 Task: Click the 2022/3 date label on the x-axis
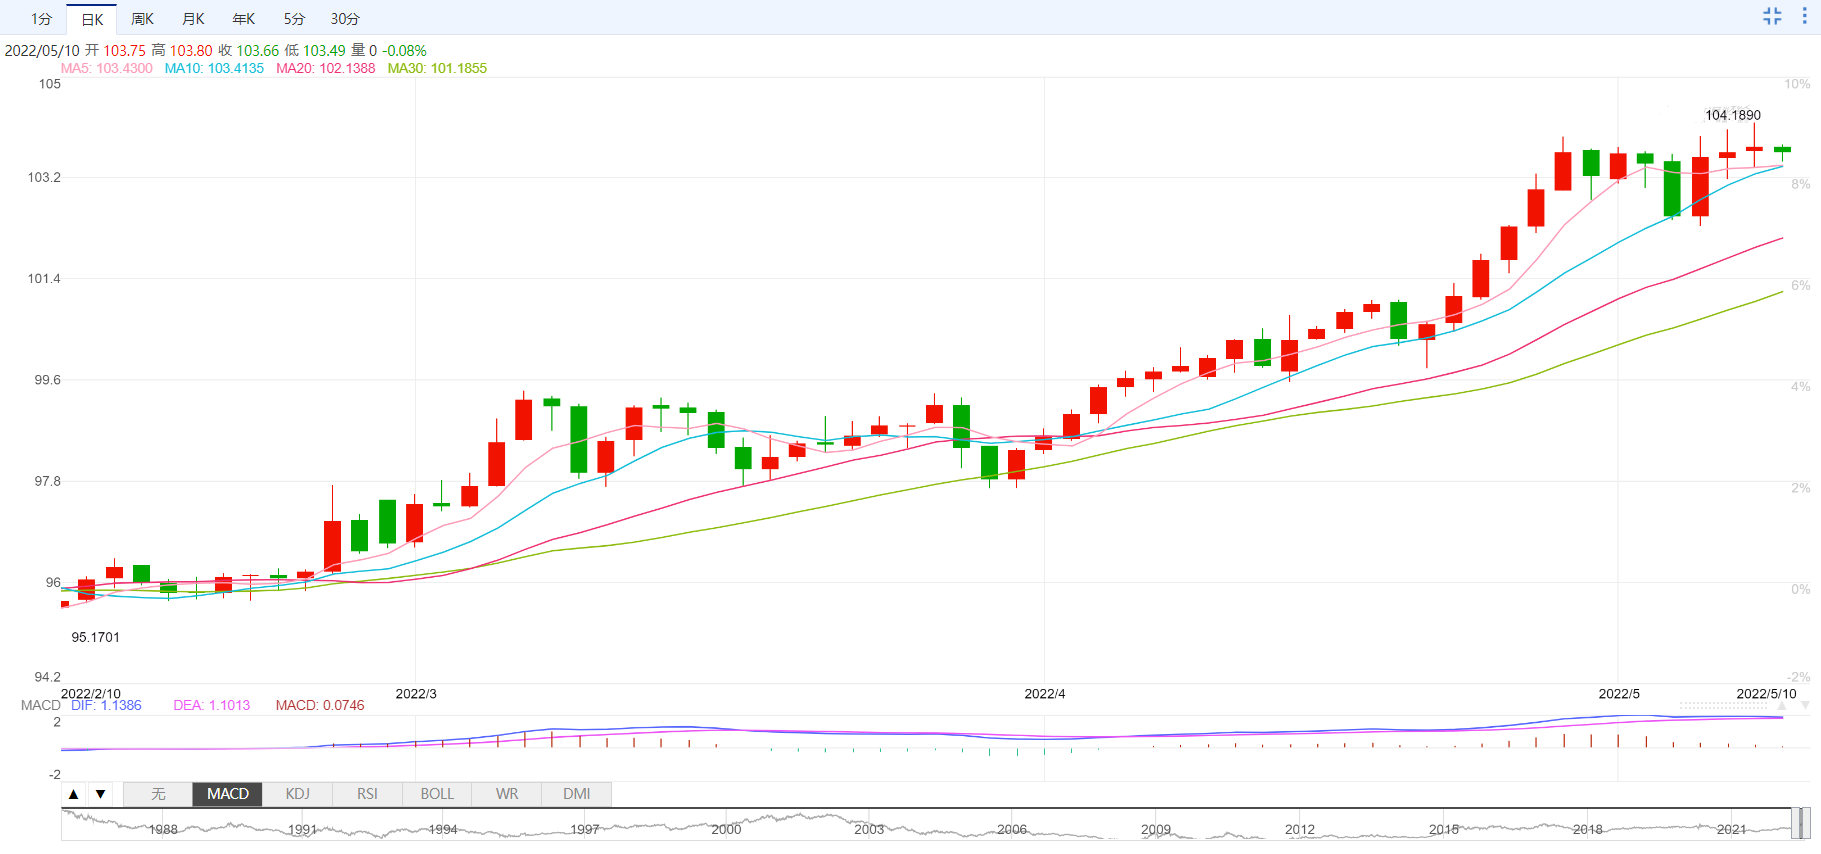(416, 694)
